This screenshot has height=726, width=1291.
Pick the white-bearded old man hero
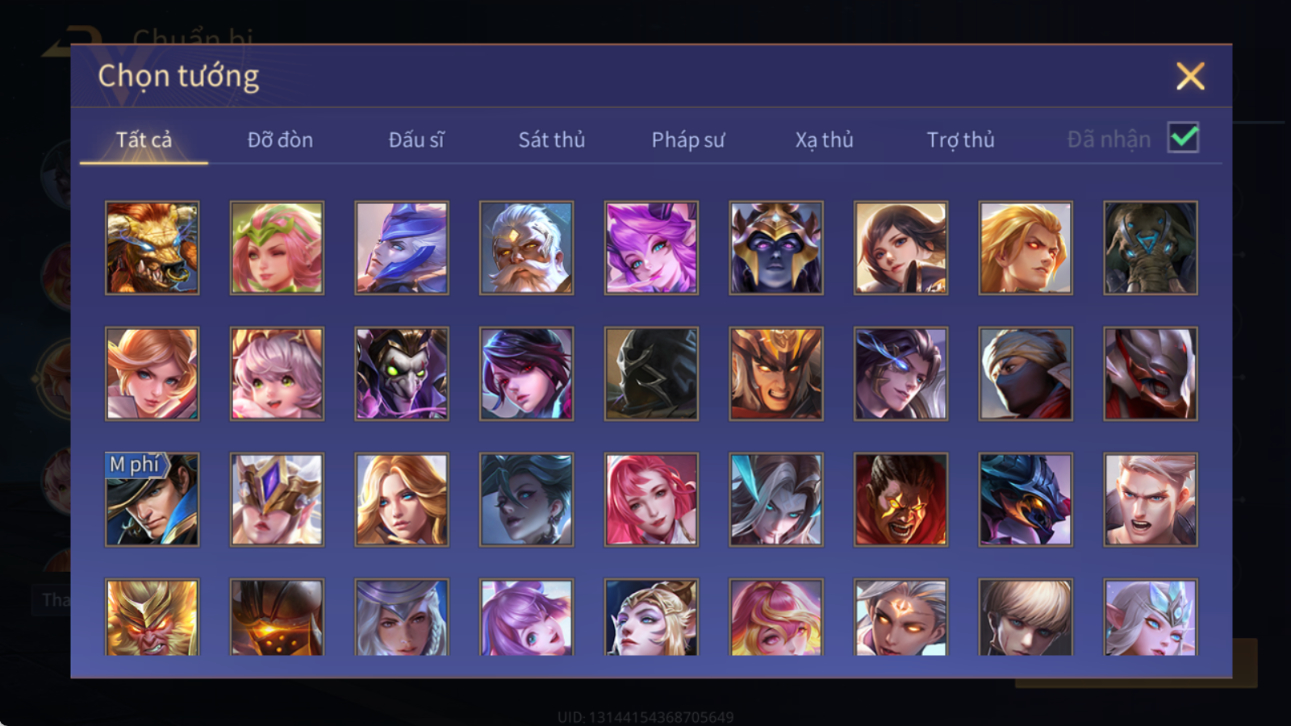coord(526,248)
